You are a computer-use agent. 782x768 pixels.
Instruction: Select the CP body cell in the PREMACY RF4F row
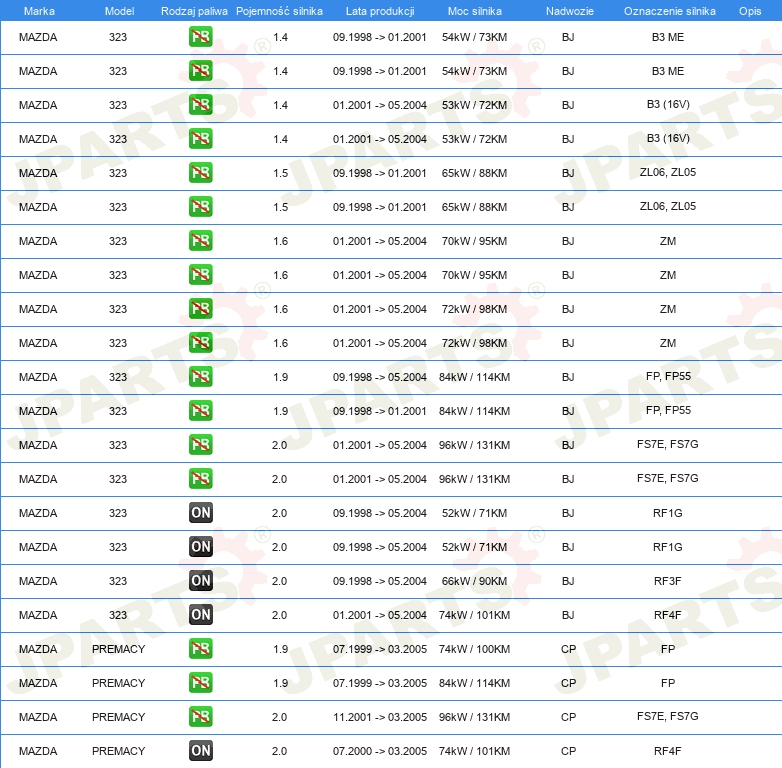(569, 751)
